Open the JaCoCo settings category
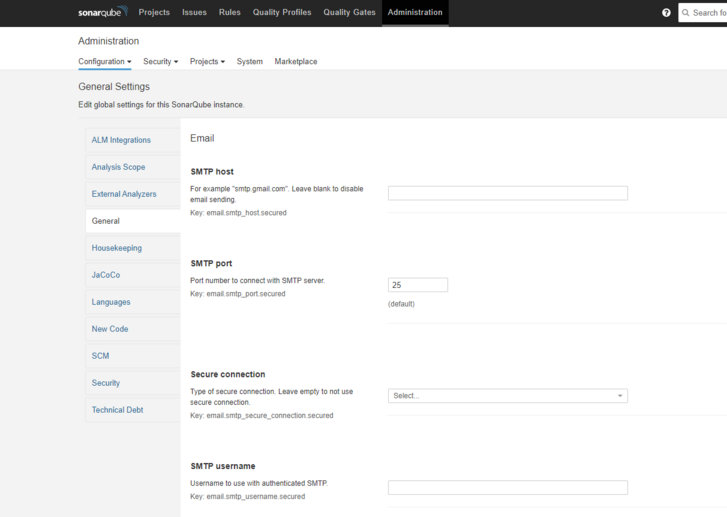 (x=106, y=275)
